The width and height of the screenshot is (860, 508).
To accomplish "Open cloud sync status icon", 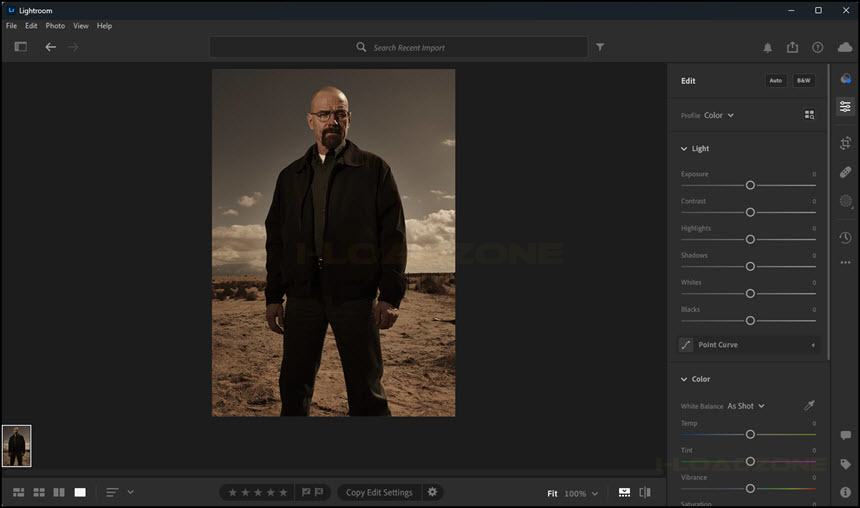I will point(845,48).
